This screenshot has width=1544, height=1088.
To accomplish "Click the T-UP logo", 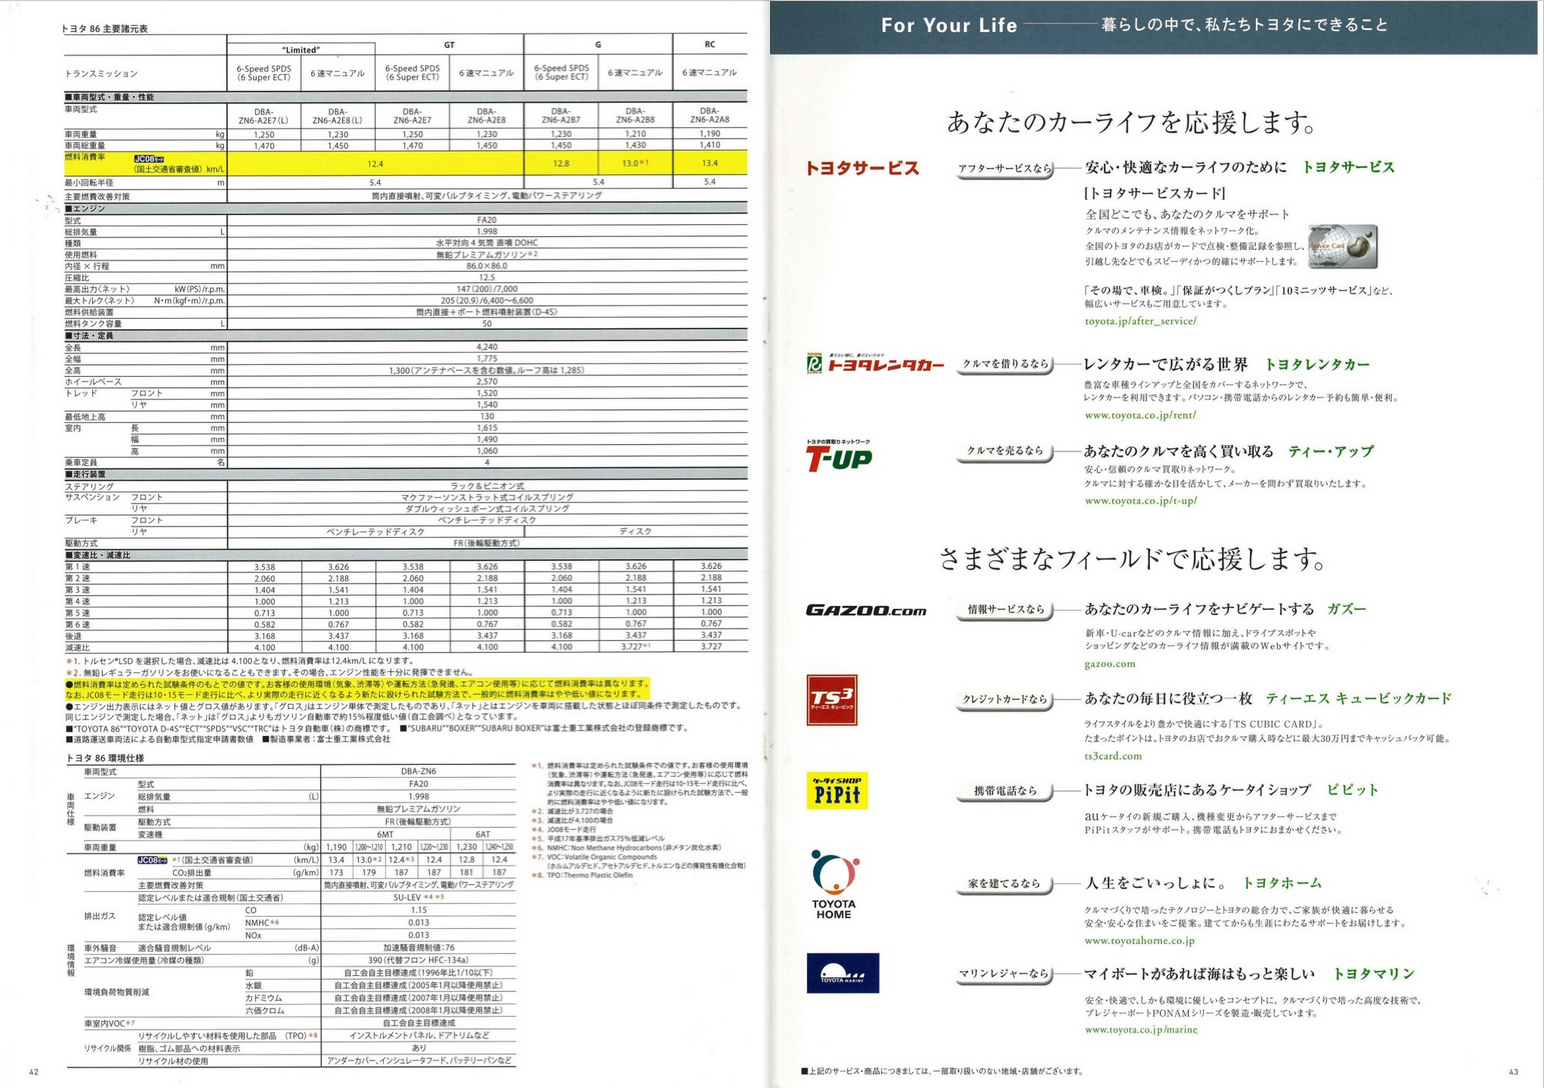I will [838, 456].
